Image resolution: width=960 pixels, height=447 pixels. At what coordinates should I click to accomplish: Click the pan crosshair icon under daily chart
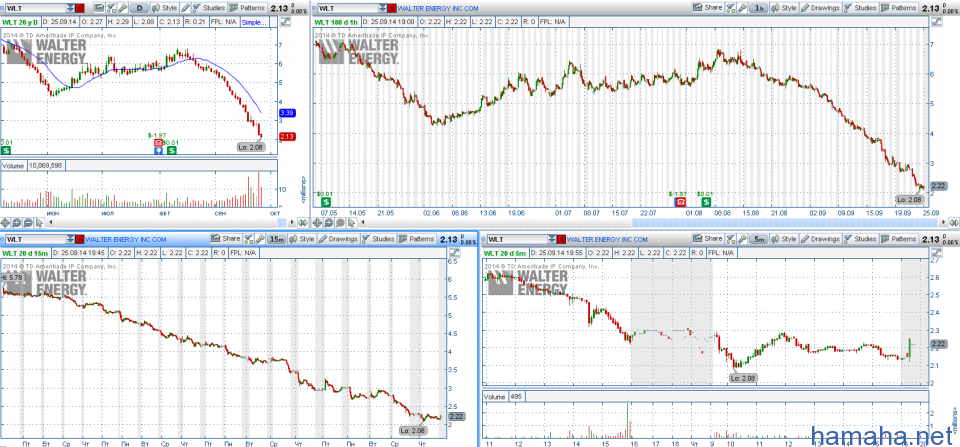pos(6,222)
